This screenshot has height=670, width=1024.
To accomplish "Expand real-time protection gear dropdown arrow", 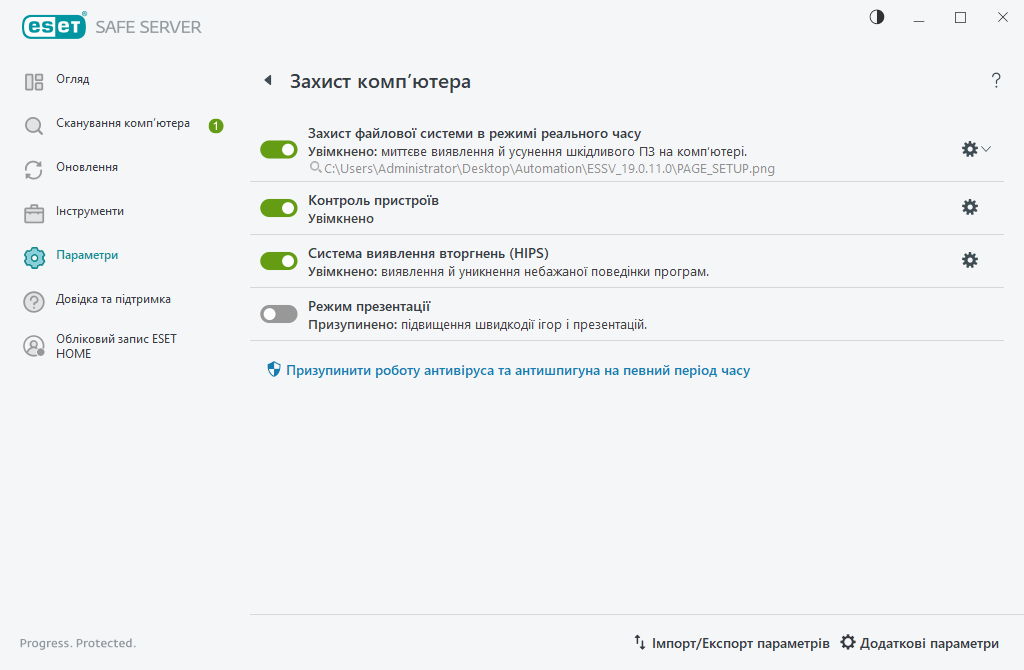I will pos(986,149).
